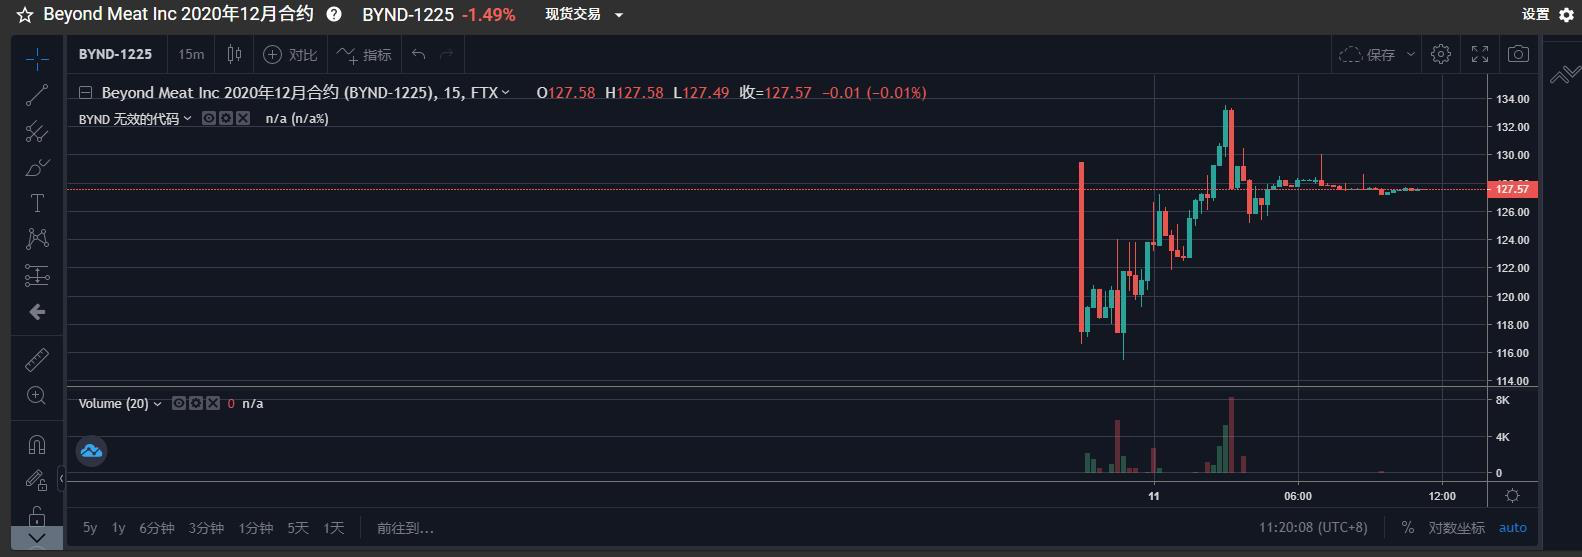Image resolution: width=1582 pixels, height=557 pixels.
Task: Open time axis settings gear icon
Action: [1512, 495]
